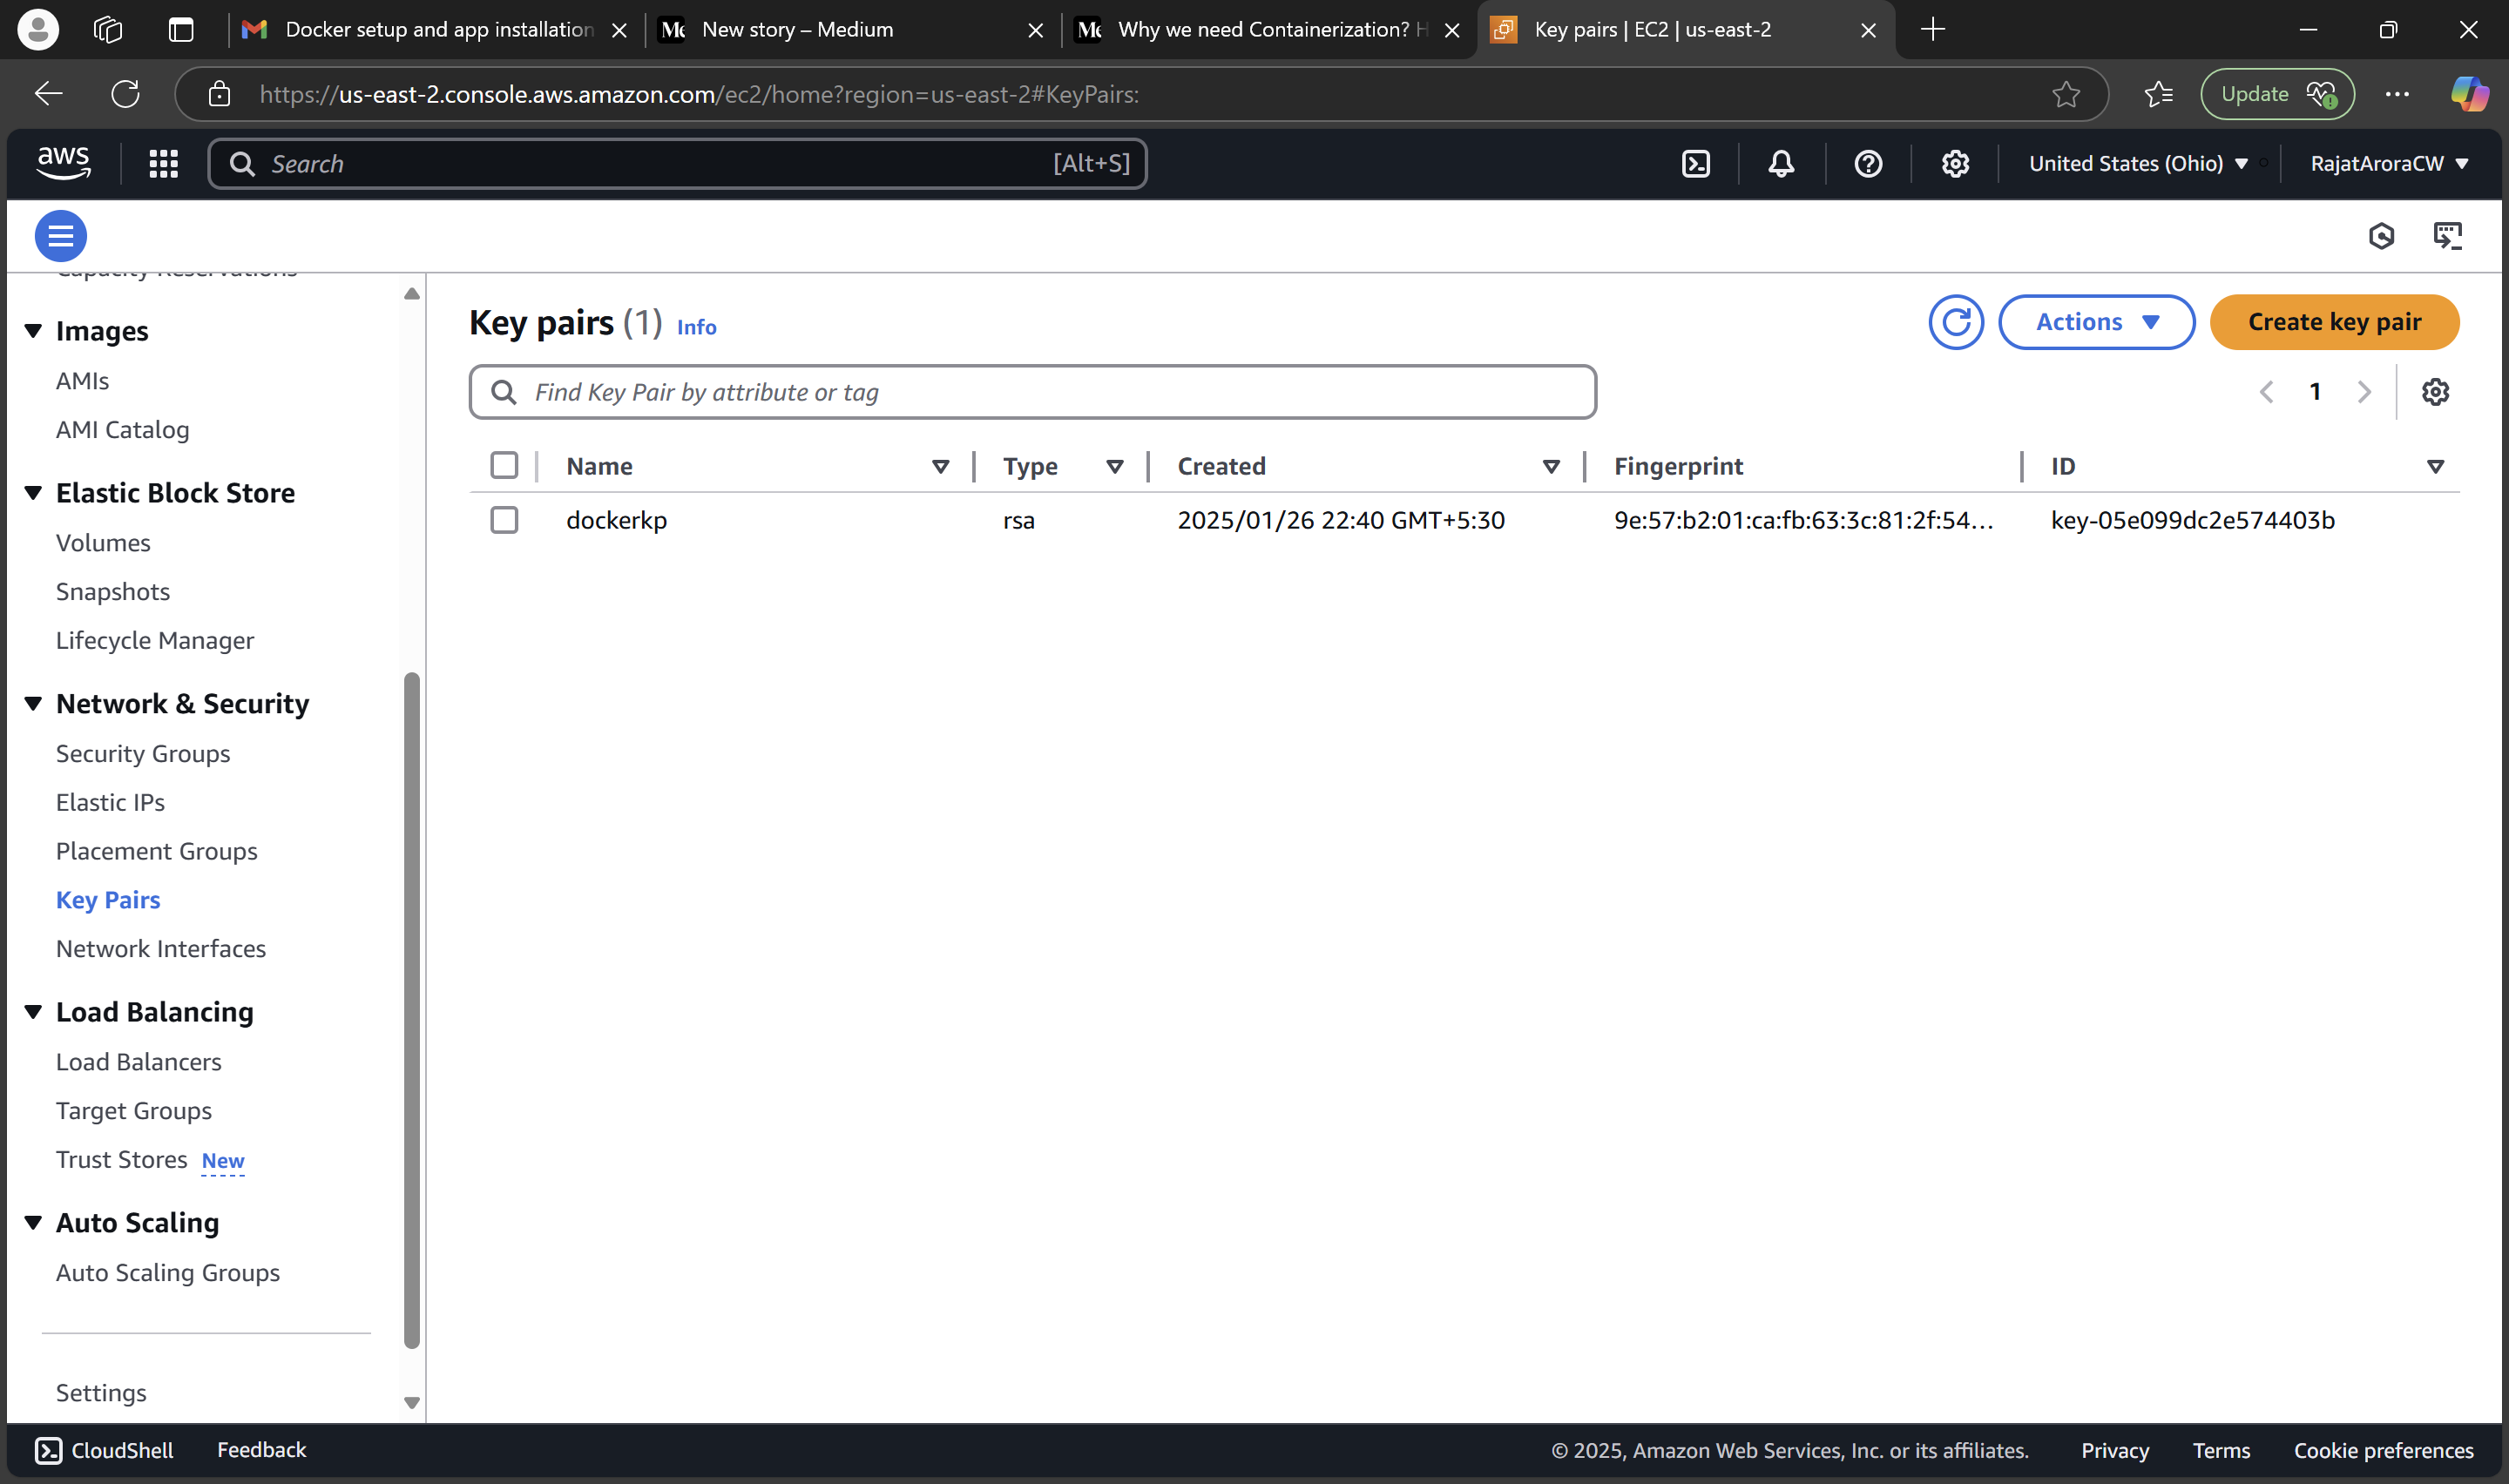Open the notifications bell

(x=1781, y=164)
